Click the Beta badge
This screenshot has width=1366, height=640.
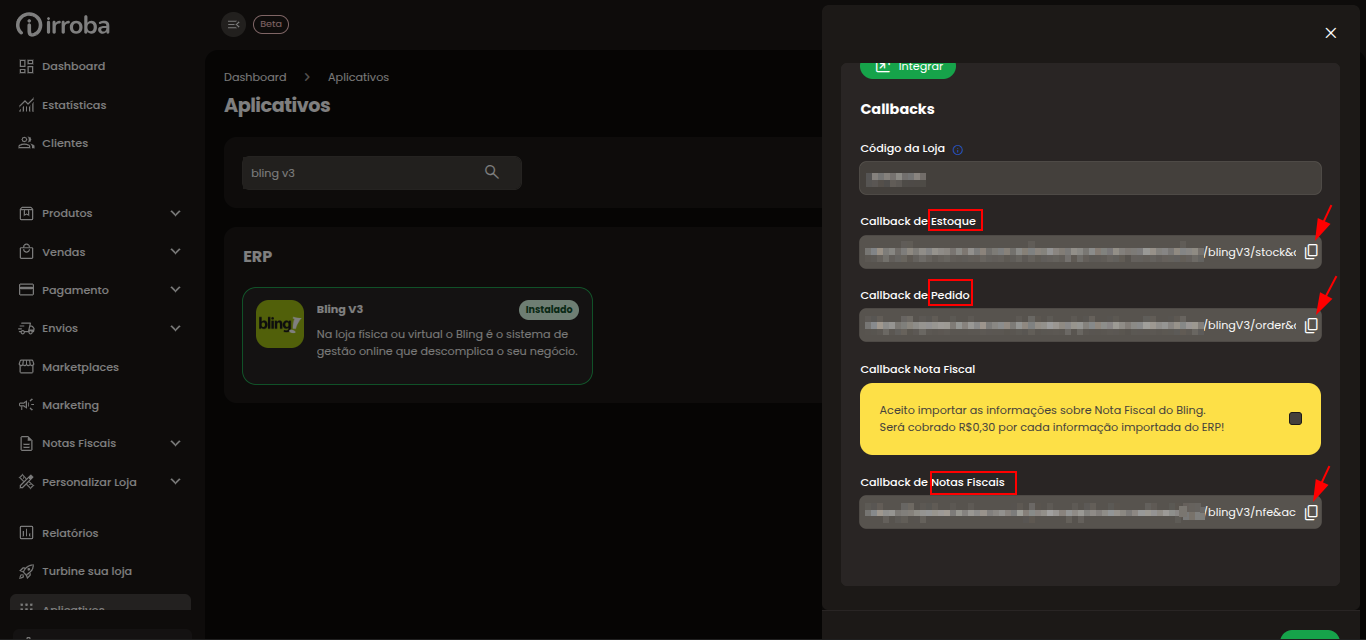[x=271, y=24]
